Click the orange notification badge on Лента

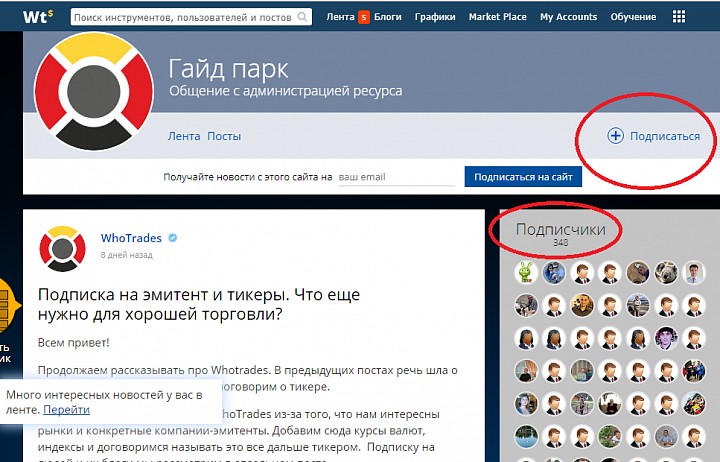point(364,17)
